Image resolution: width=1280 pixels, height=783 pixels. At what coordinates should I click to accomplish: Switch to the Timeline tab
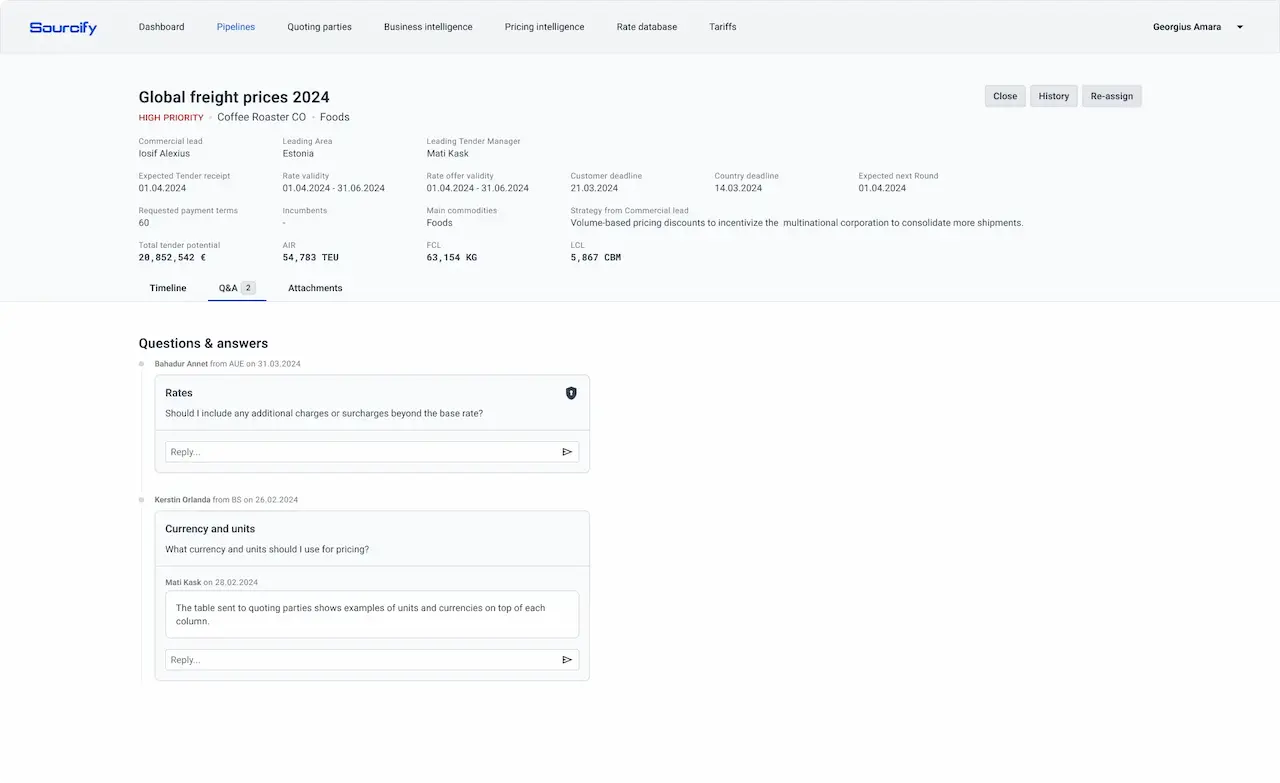click(167, 288)
